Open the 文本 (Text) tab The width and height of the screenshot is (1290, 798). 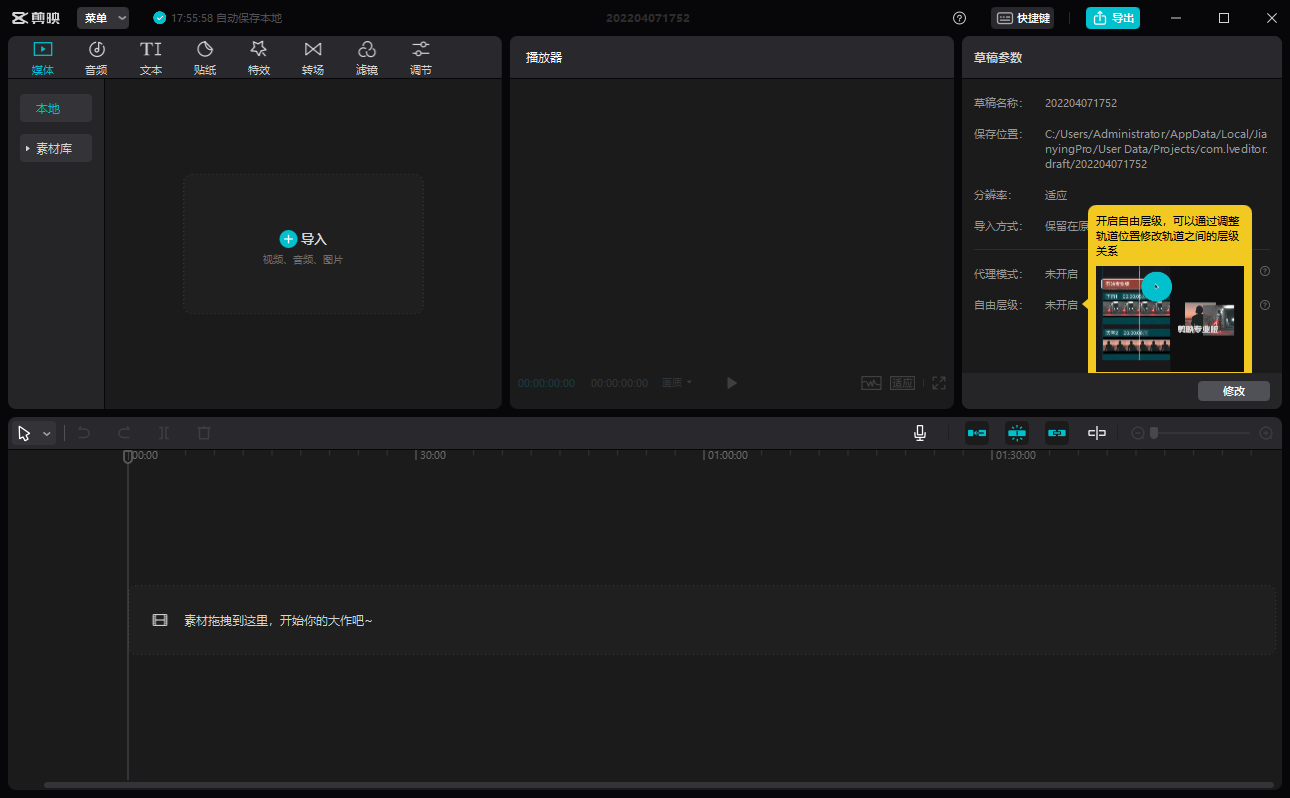(x=151, y=58)
